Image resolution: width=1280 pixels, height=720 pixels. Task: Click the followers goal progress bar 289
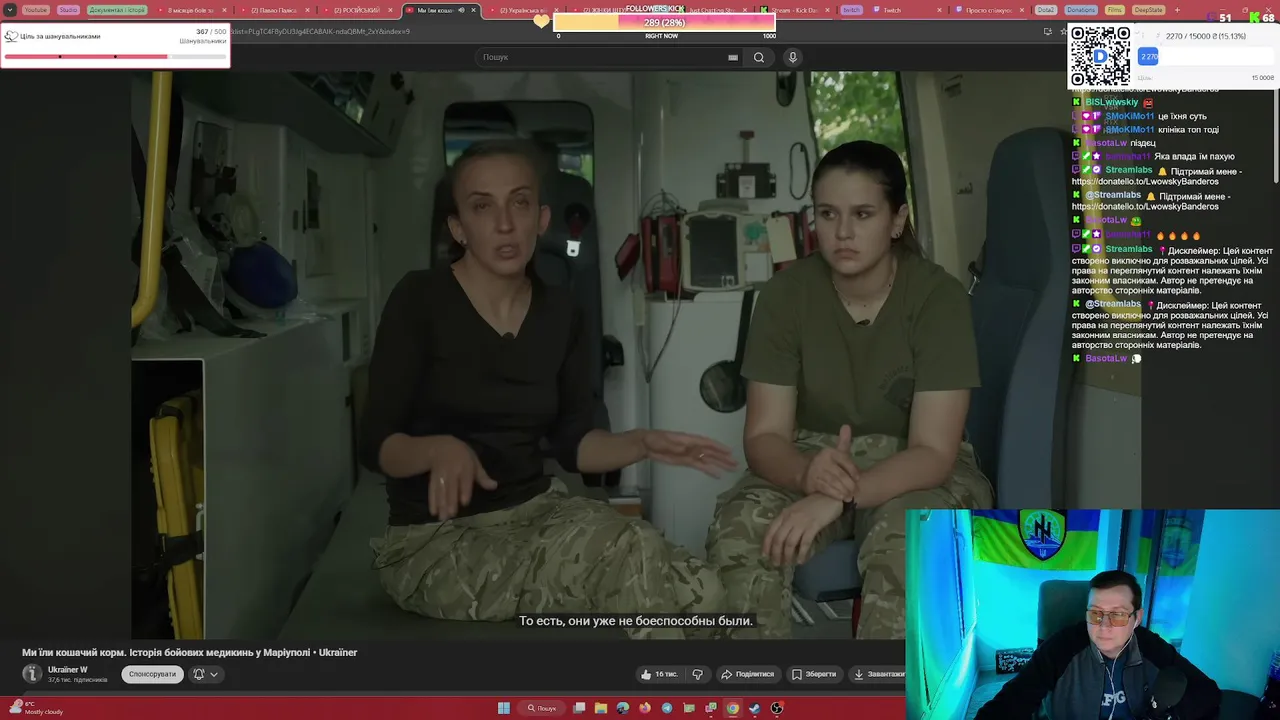point(664,22)
